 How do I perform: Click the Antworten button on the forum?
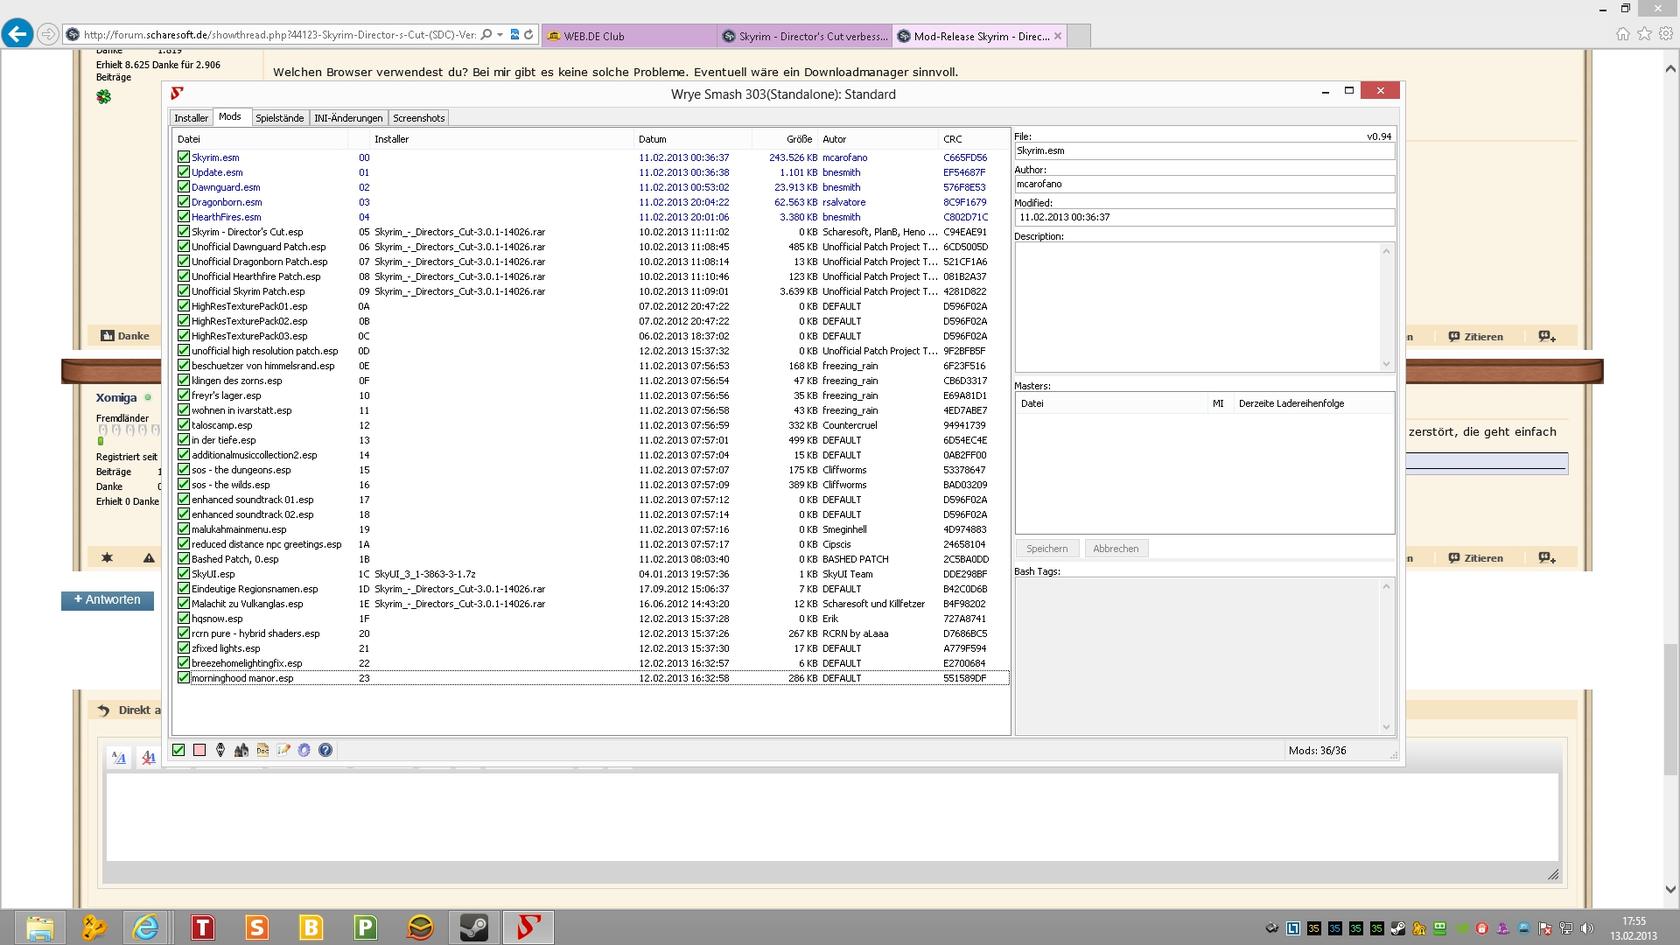pos(107,600)
